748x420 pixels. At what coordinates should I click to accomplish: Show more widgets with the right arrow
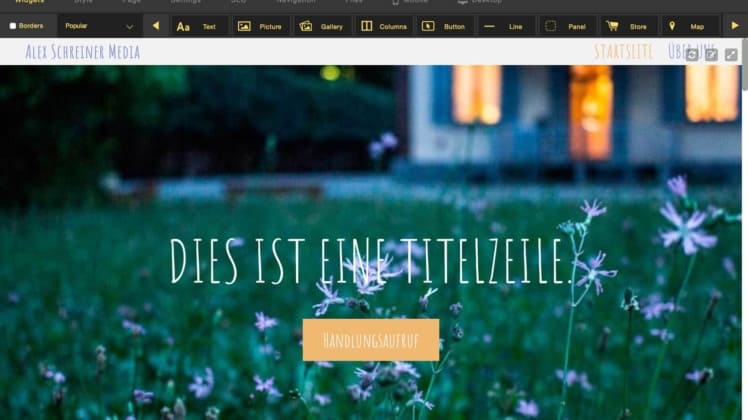pyautogui.click(x=734, y=26)
